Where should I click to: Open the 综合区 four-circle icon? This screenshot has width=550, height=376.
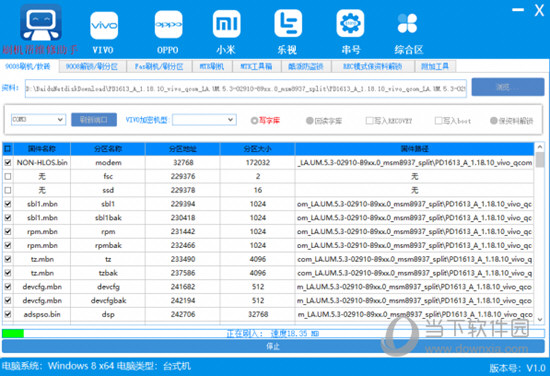[407, 24]
